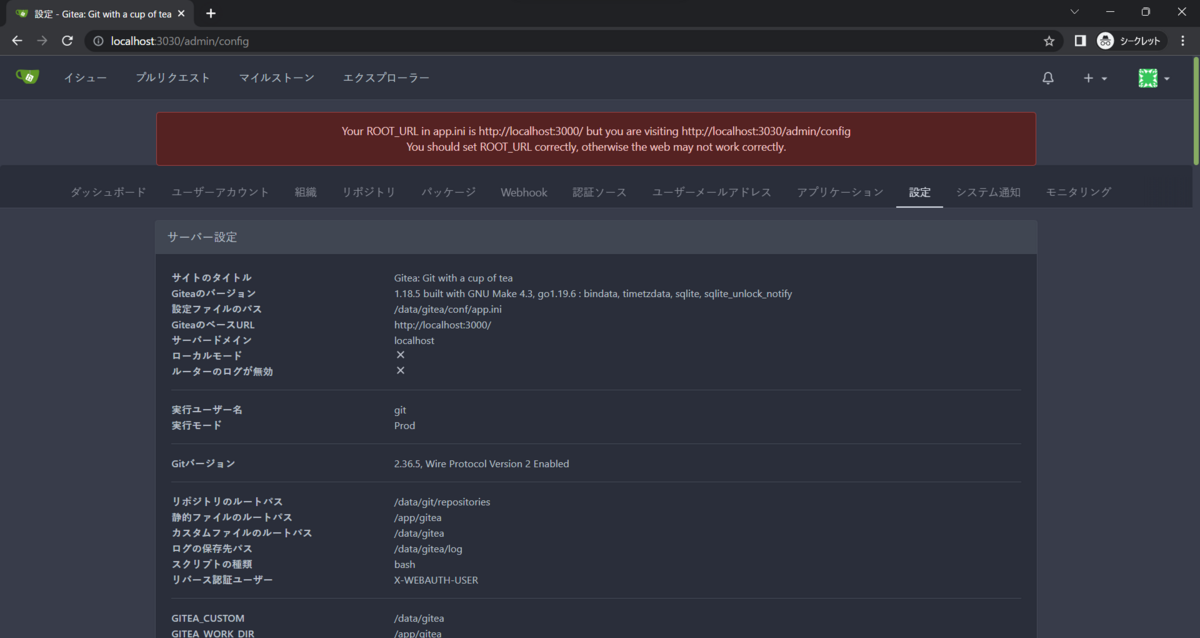Switch to パッケージ admin tab
Image resolution: width=1200 pixels, height=638 pixels.
click(x=448, y=192)
